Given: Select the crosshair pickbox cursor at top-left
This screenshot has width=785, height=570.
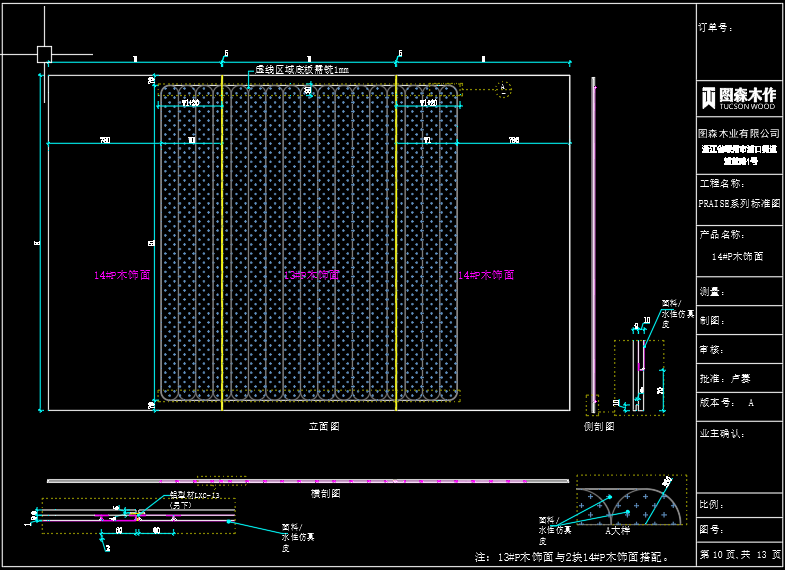Looking at the screenshot, I should (44, 54).
